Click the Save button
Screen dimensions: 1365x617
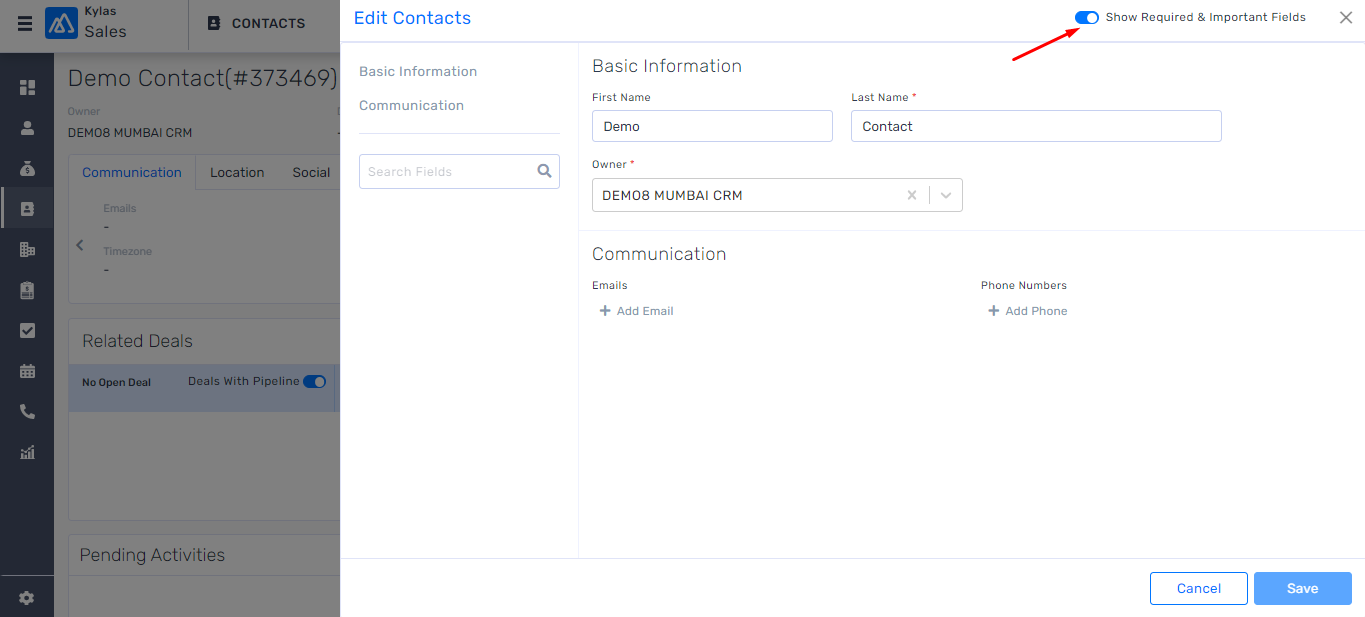pos(1302,588)
